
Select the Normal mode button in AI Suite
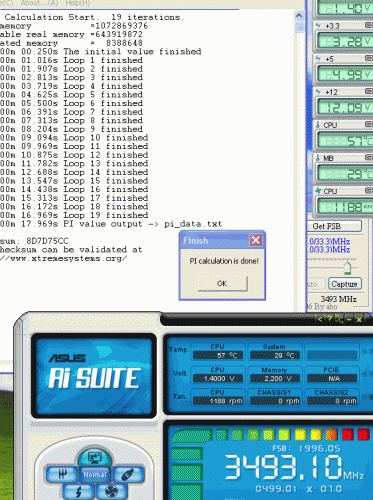click(95, 474)
